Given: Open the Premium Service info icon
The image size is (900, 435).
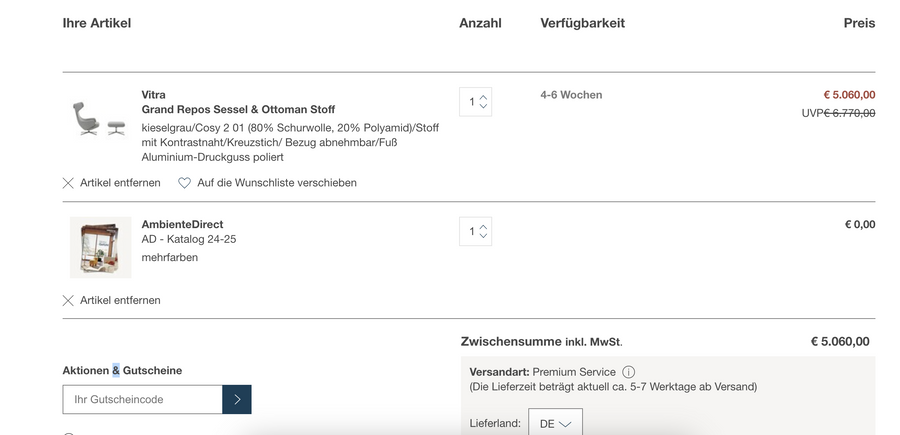Looking at the screenshot, I should coord(628,372).
